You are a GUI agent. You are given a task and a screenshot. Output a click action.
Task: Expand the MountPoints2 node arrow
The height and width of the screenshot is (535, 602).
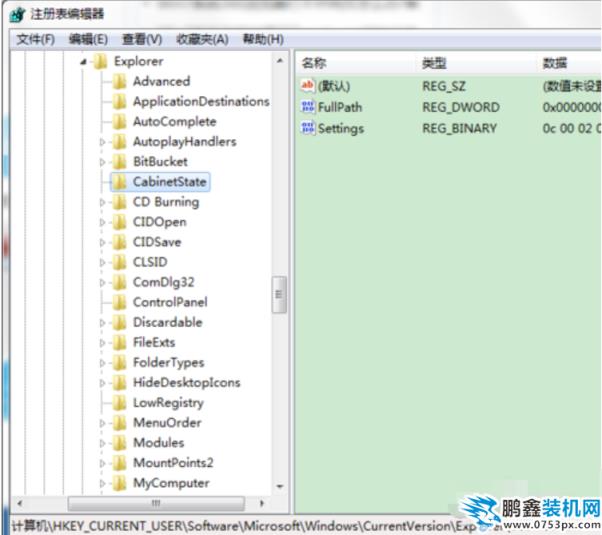pyautogui.click(x=103, y=463)
